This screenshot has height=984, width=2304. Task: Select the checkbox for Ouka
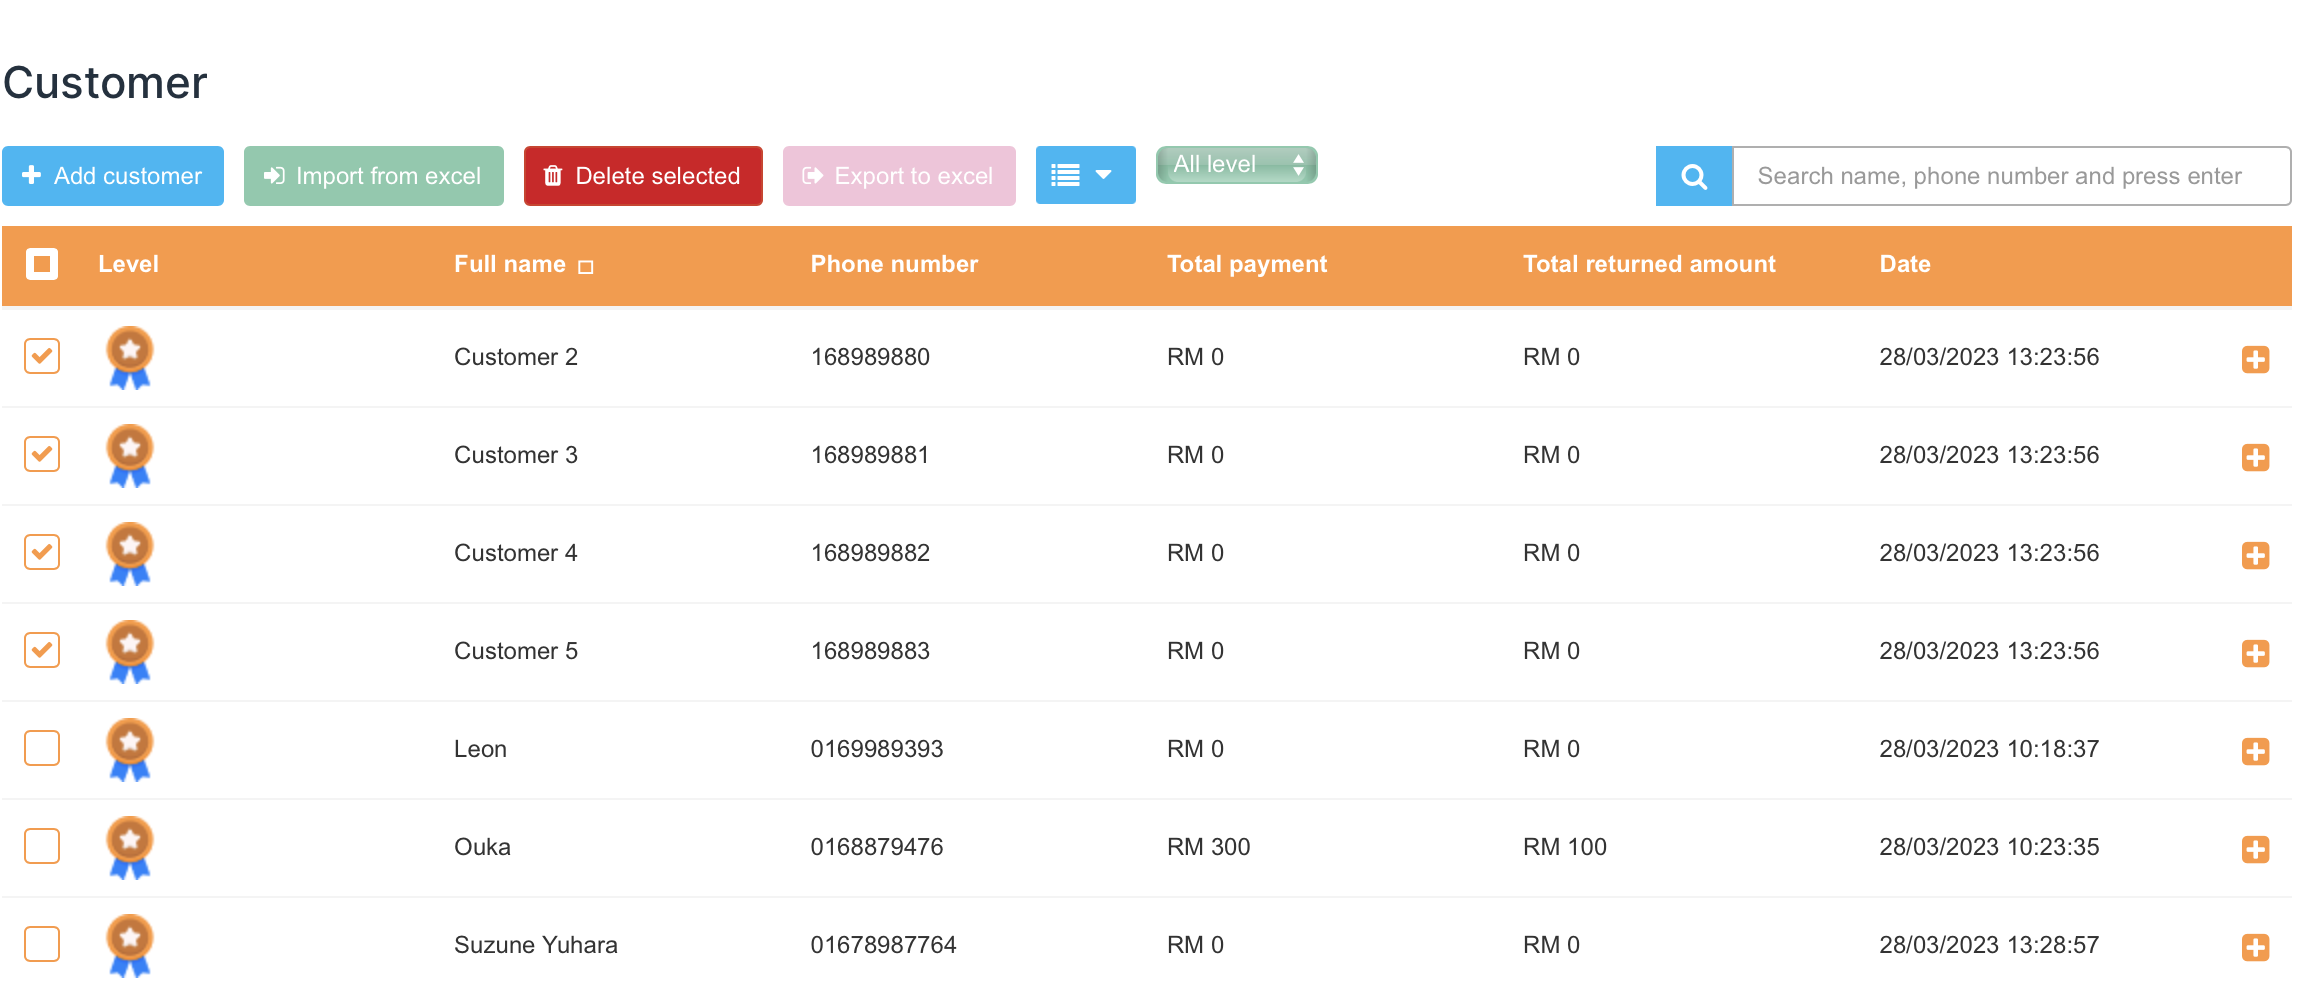pyautogui.click(x=42, y=846)
